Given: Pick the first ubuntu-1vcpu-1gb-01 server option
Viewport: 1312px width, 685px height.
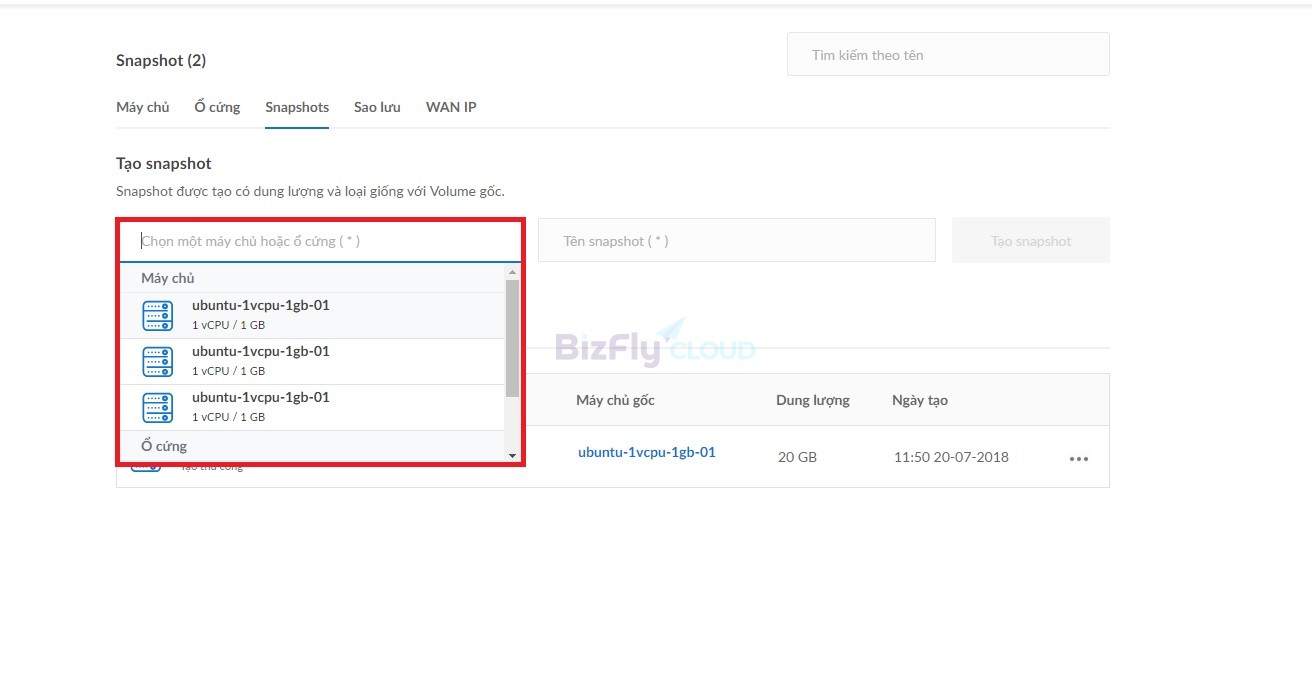Looking at the screenshot, I should (312, 315).
